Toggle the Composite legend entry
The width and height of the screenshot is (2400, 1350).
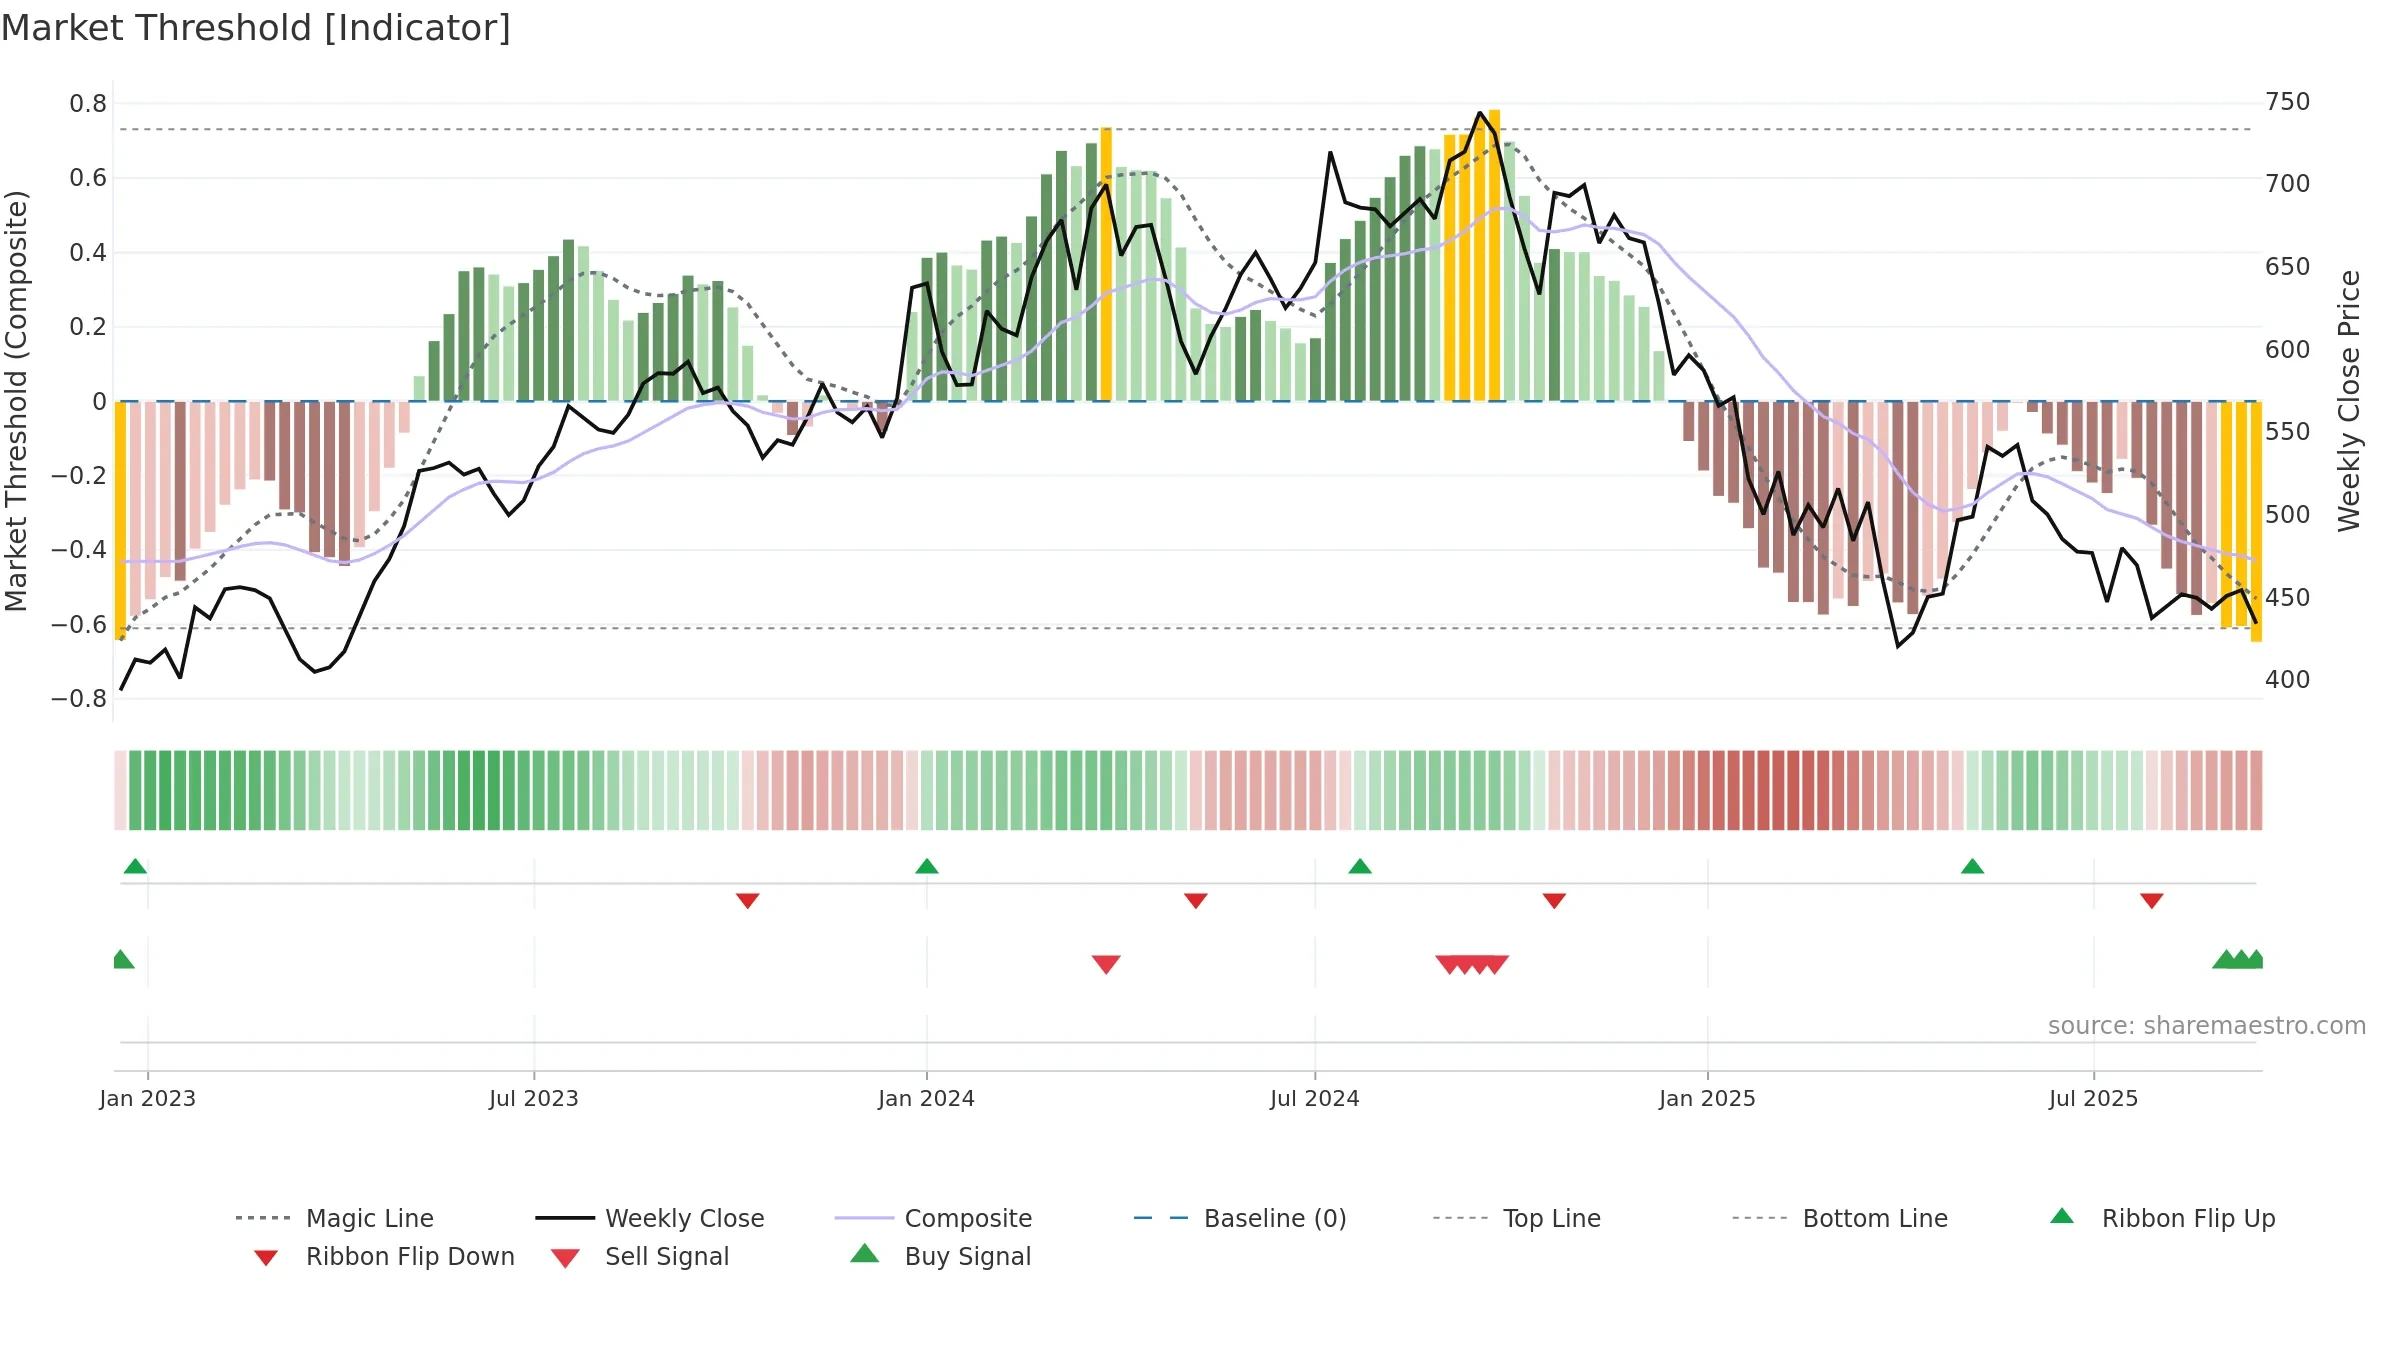coord(933,1218)
